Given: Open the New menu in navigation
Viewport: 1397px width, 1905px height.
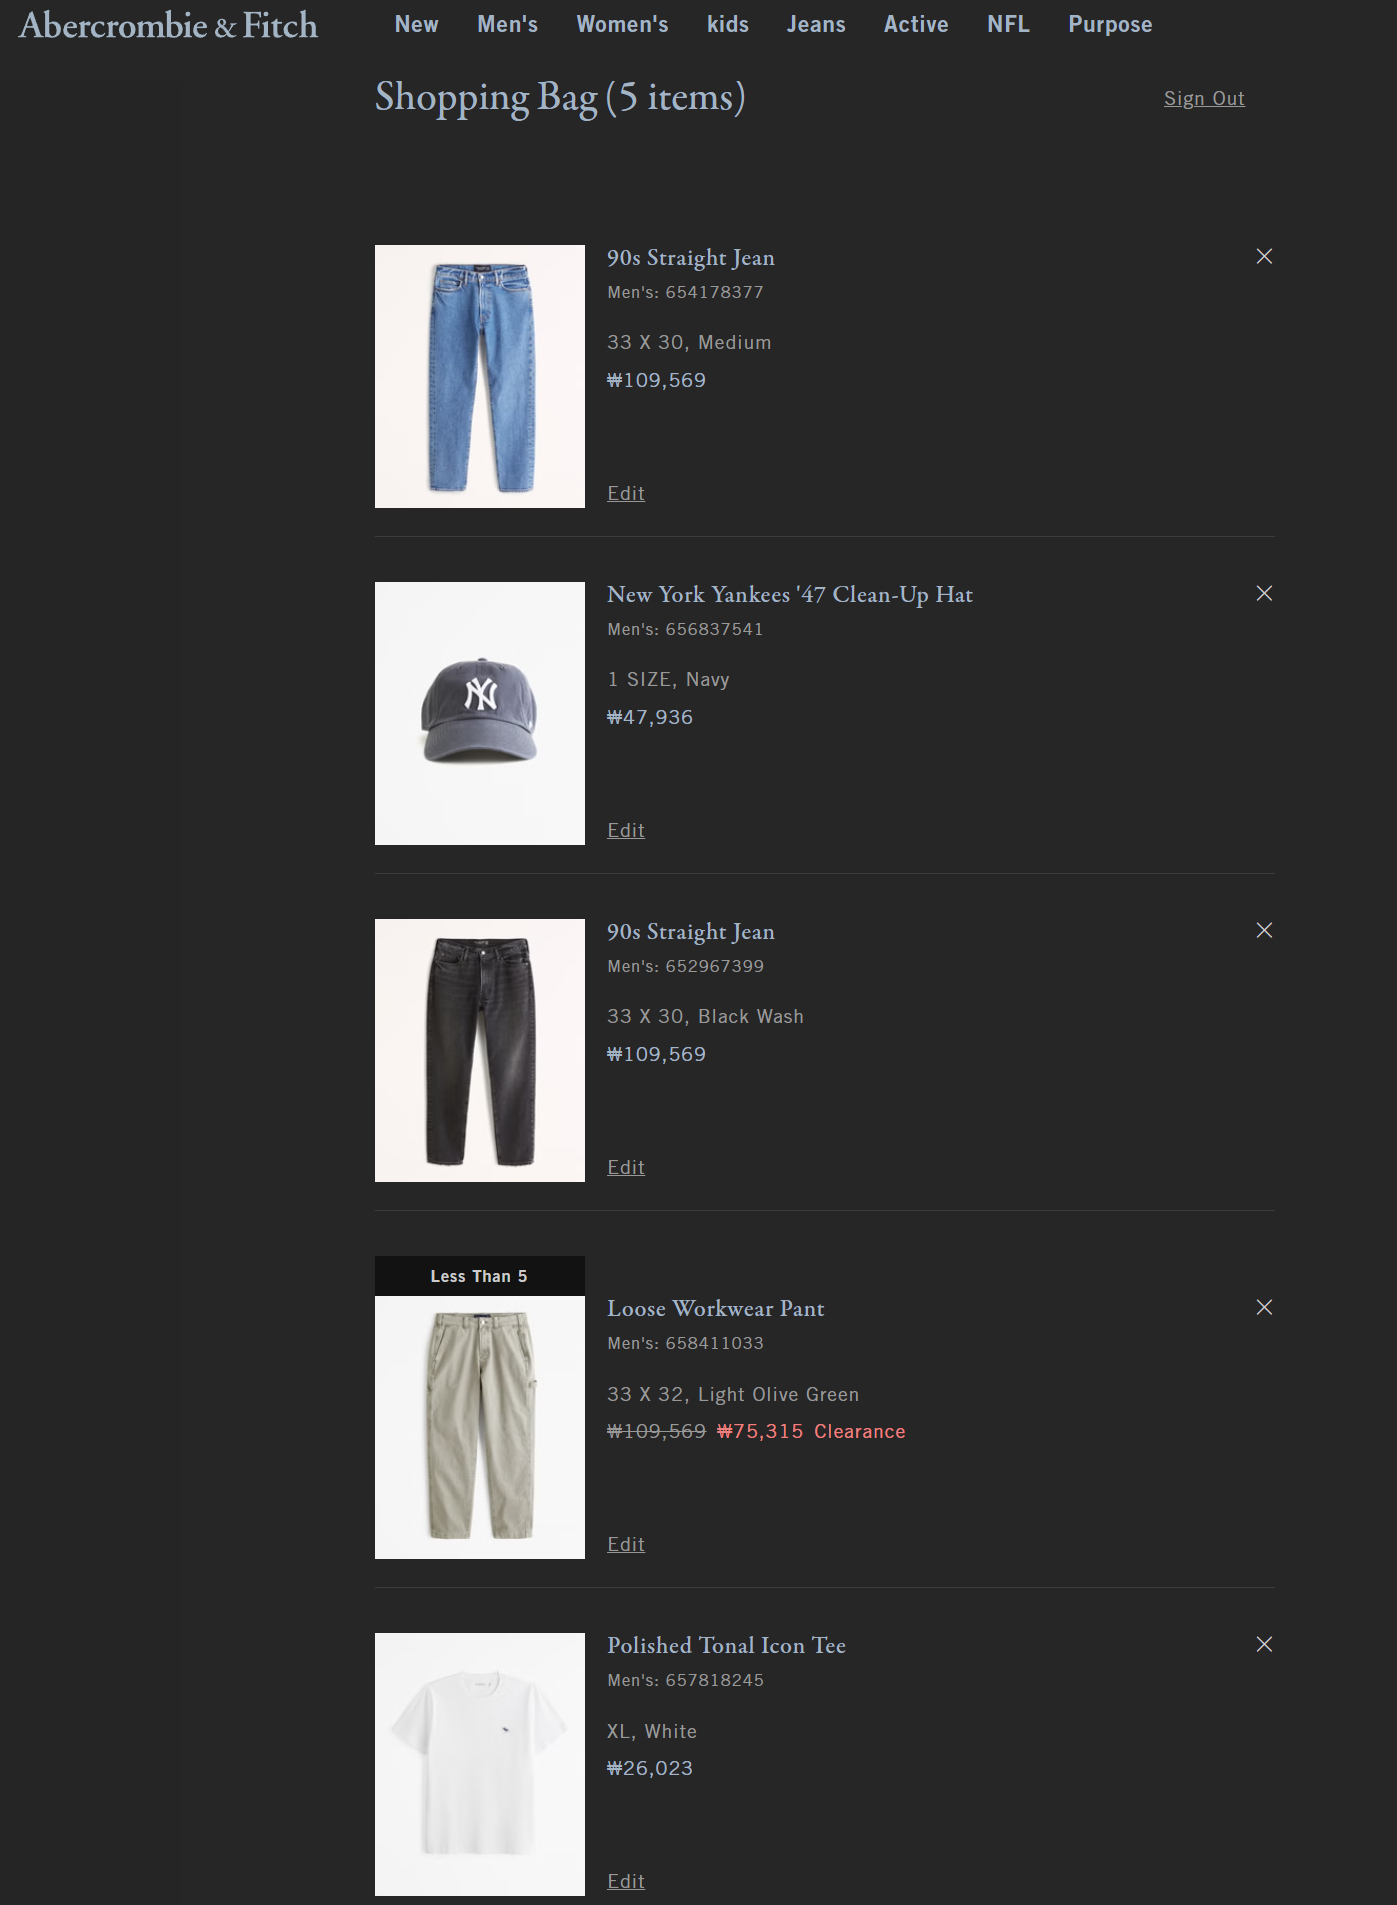Looking at the screenshot, I should click(416, 24).
